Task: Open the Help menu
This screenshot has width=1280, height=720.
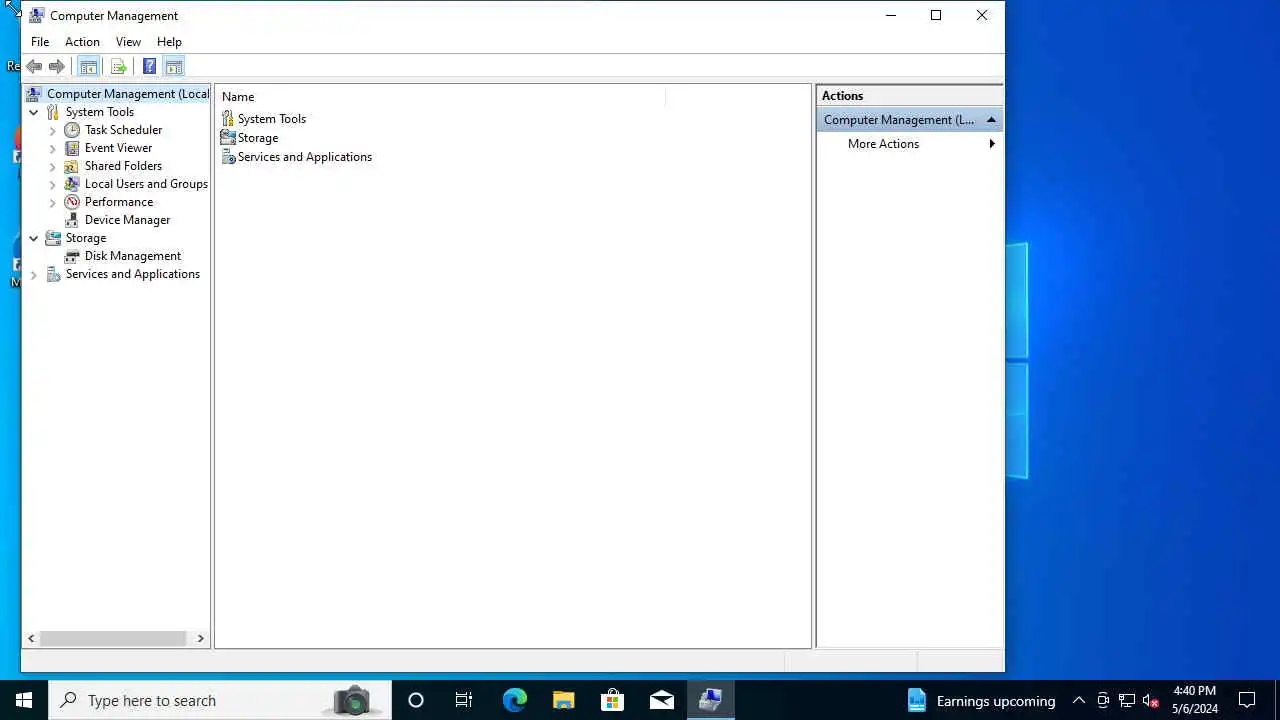Action: (169, 42)
